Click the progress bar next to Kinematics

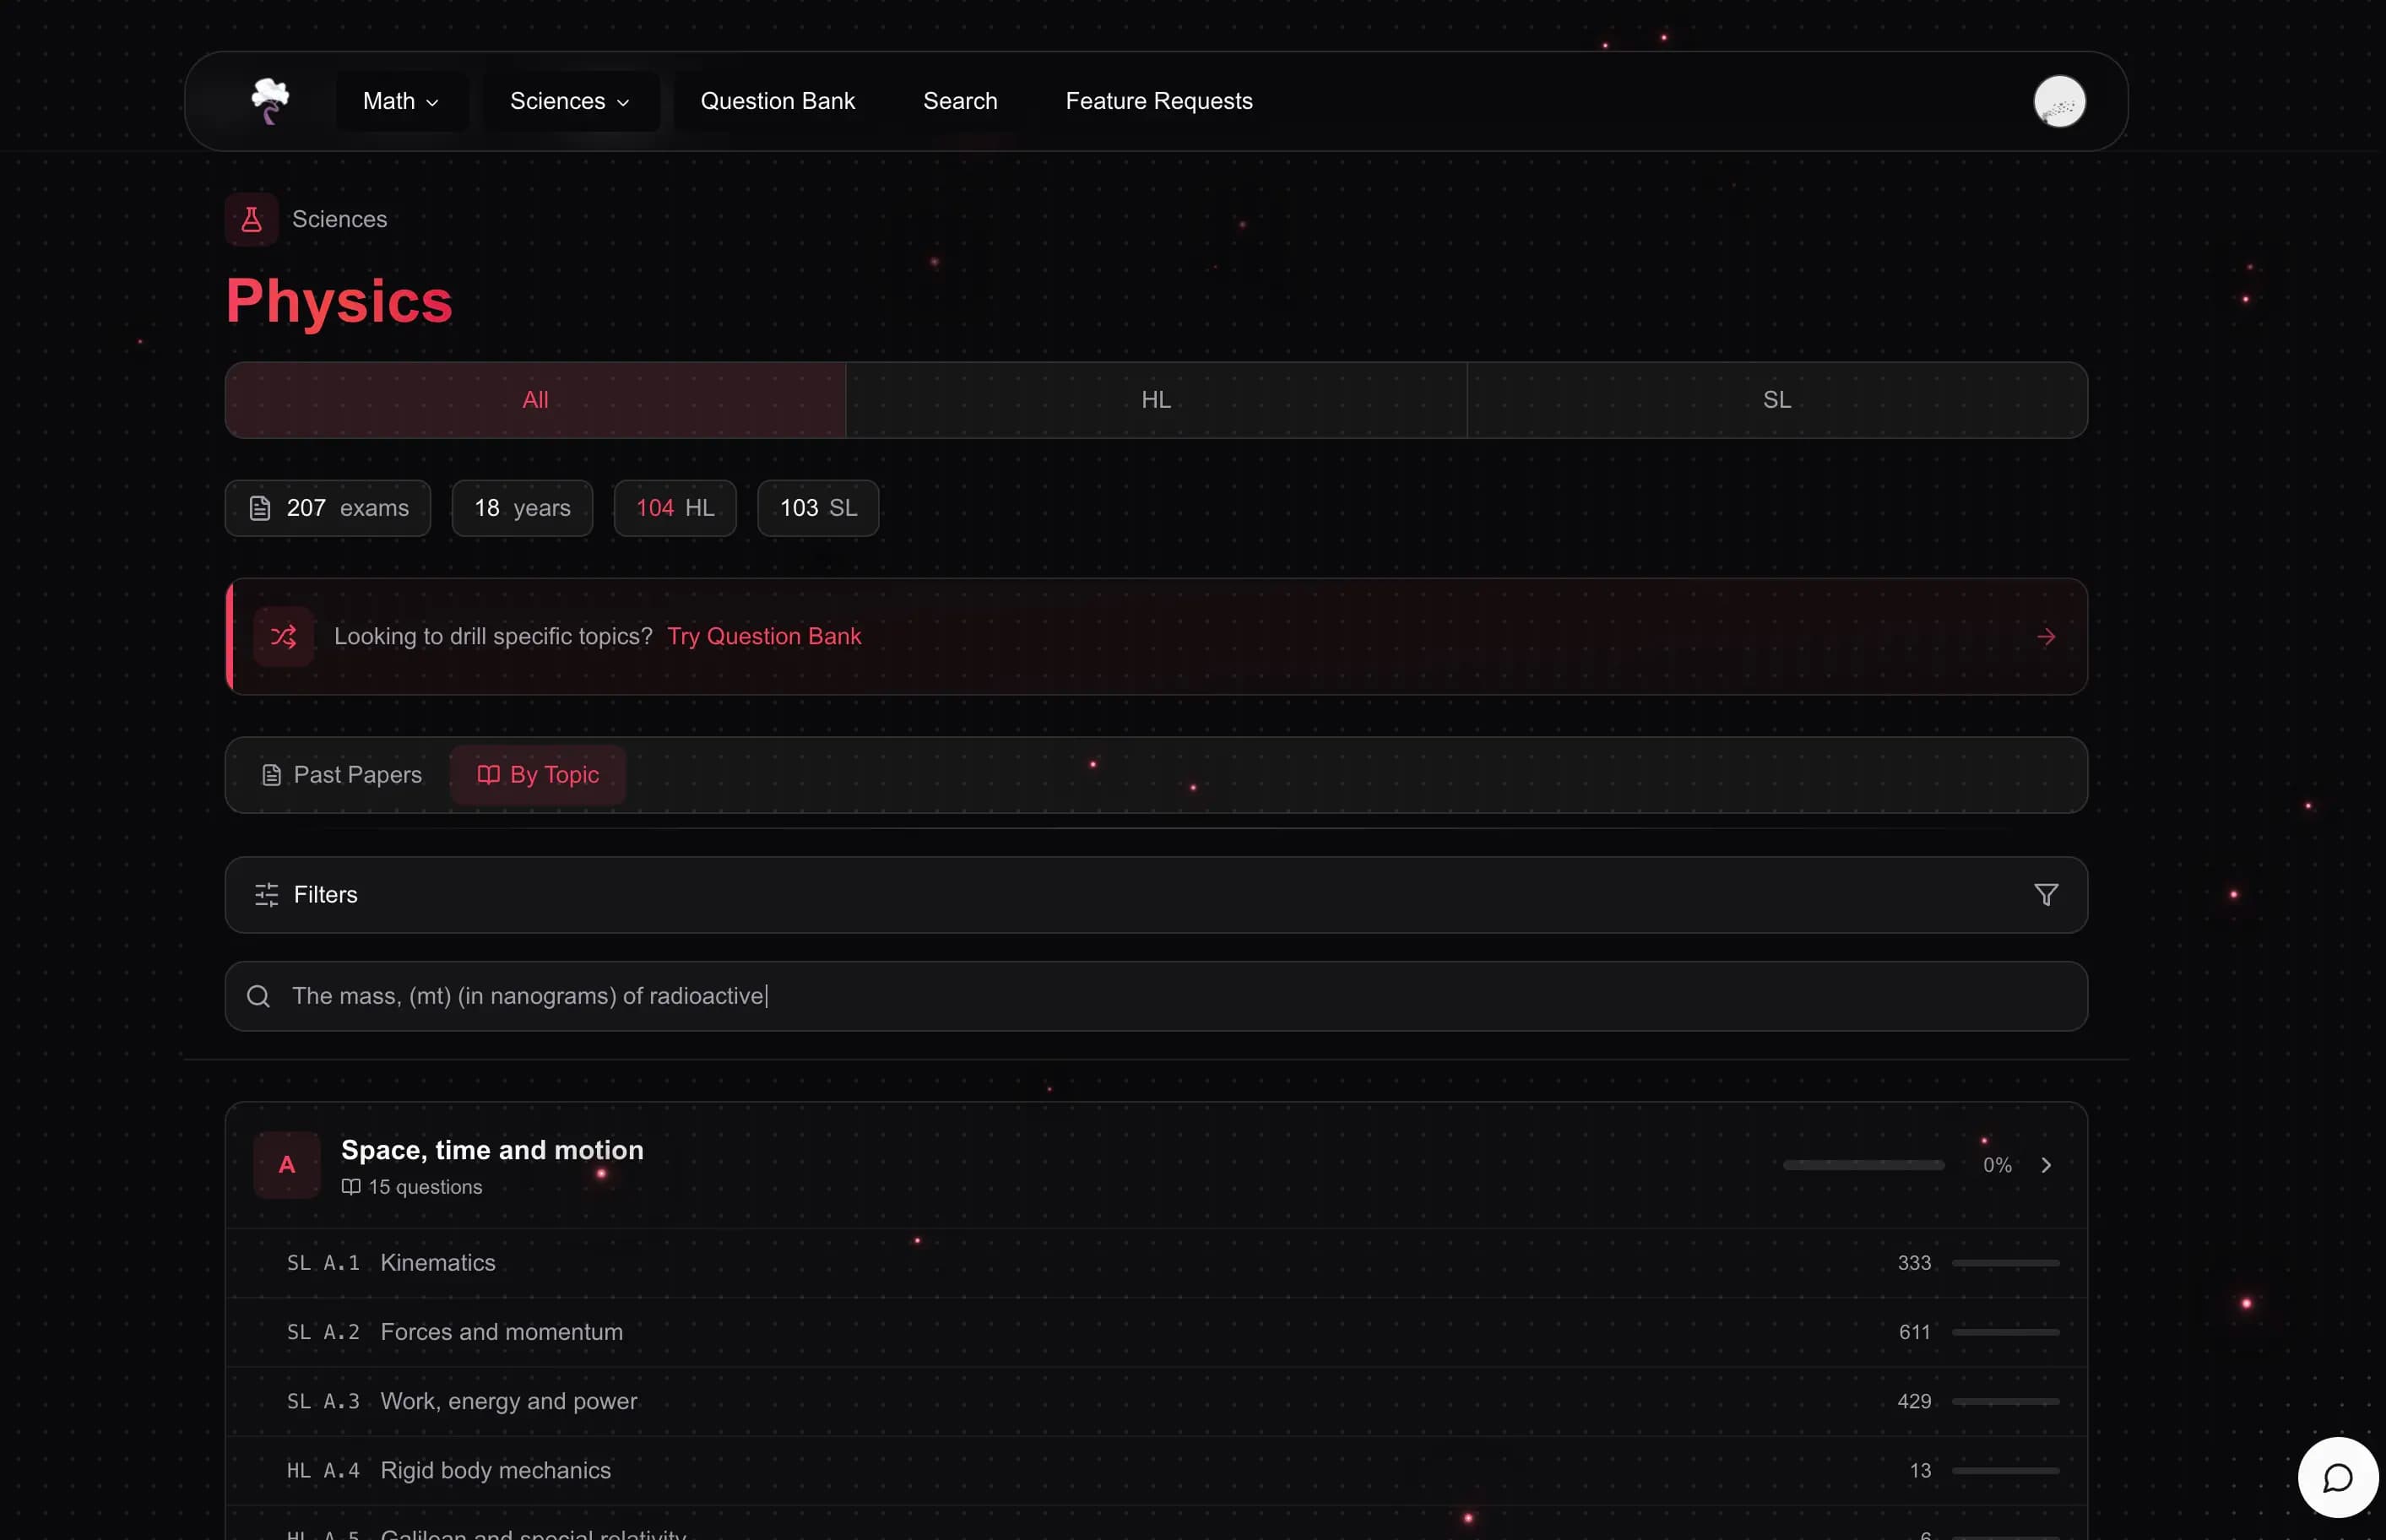[x=2005, y=1262]
